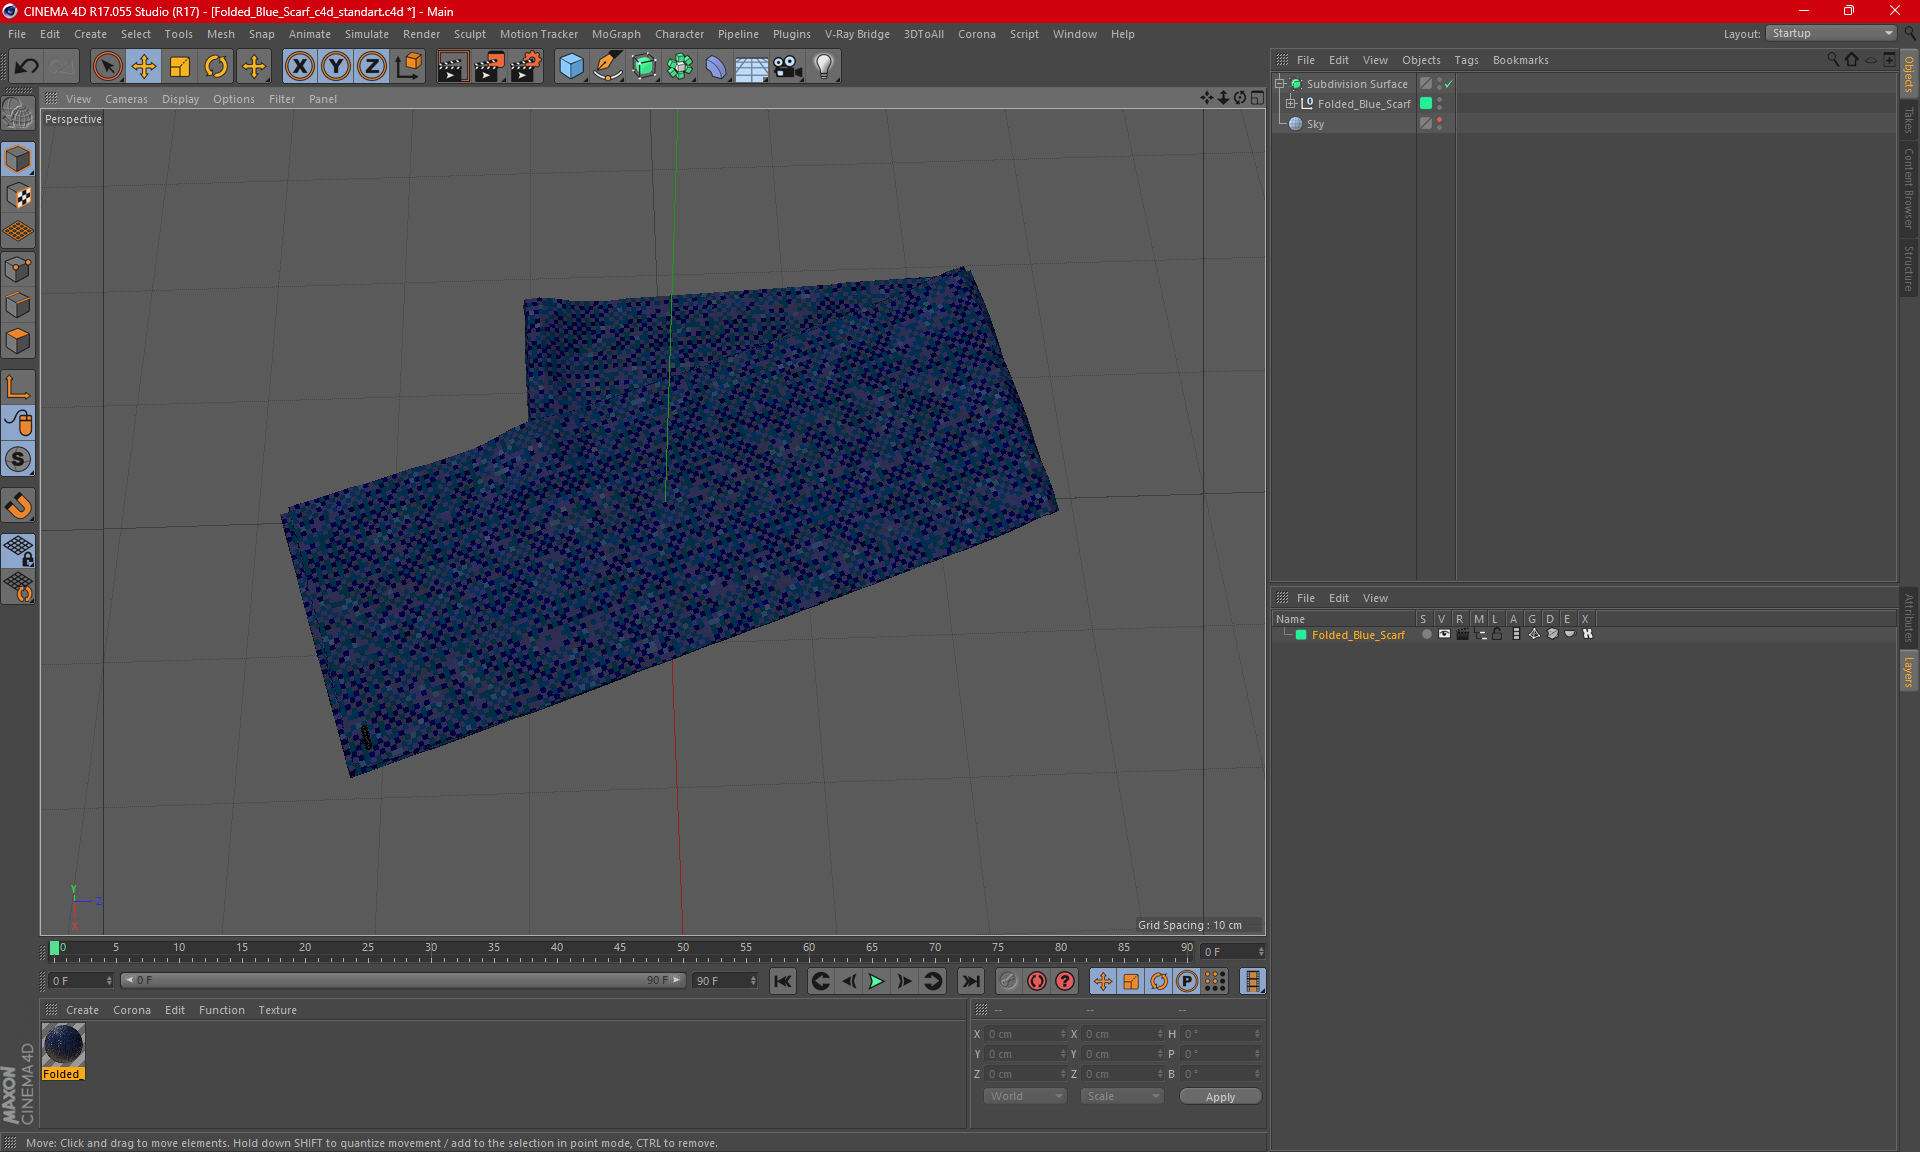
Task: Click Folded layer color swatch
Action: (1301, 634)
